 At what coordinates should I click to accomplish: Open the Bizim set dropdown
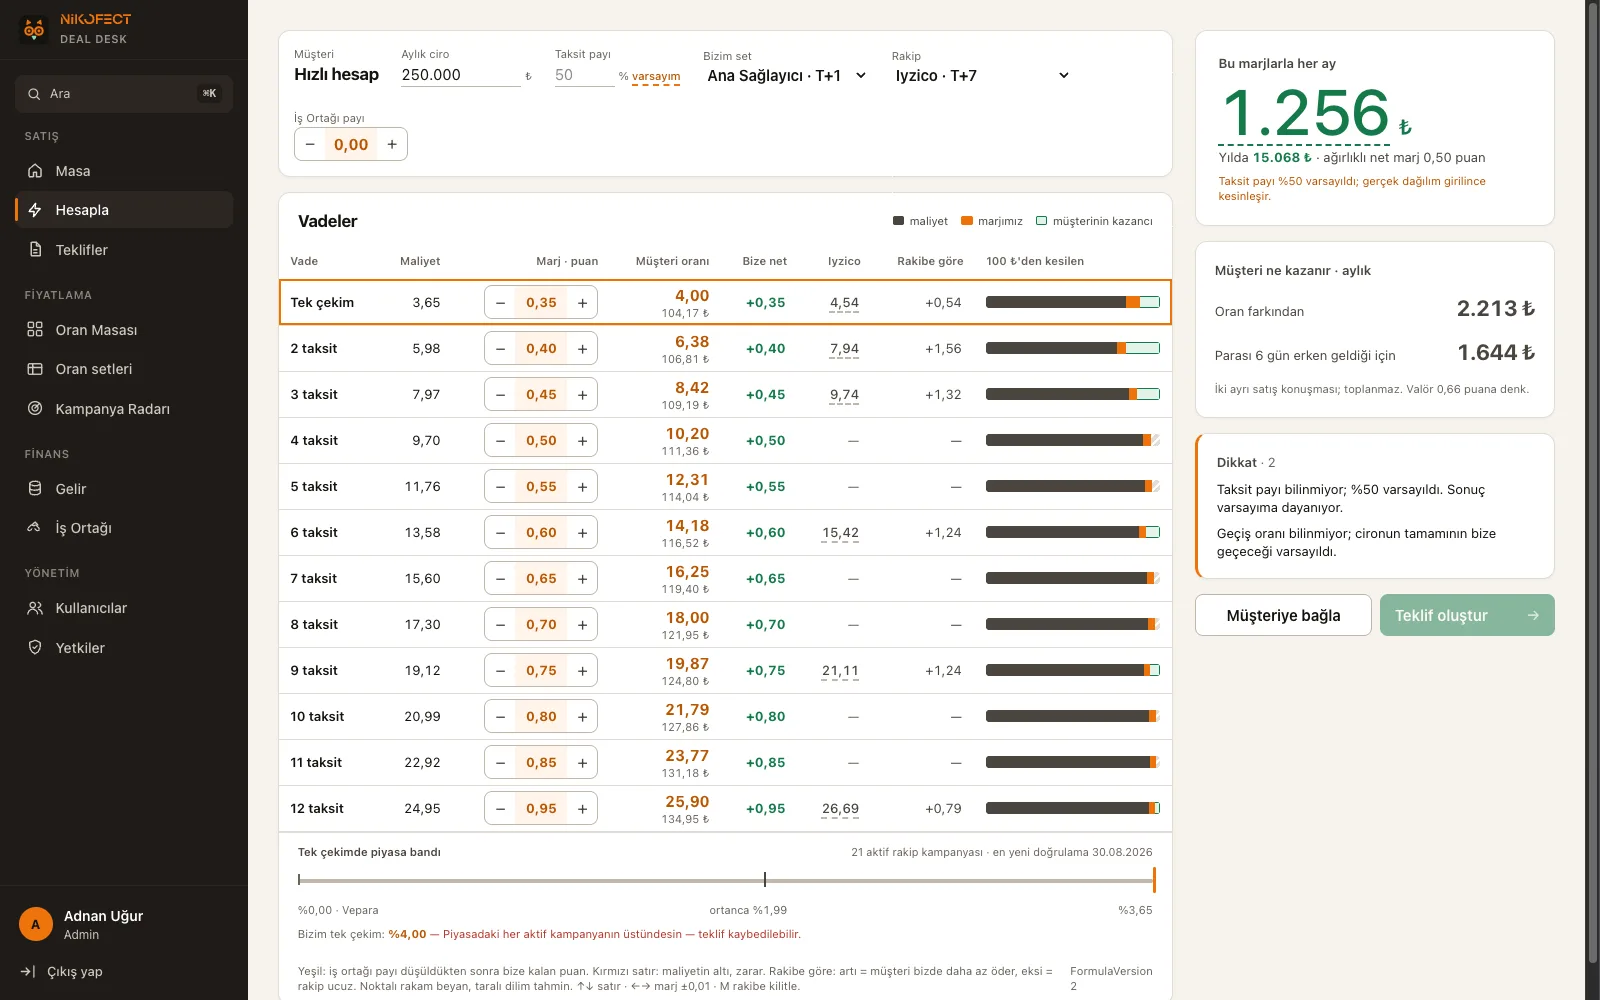coord(786,76)
